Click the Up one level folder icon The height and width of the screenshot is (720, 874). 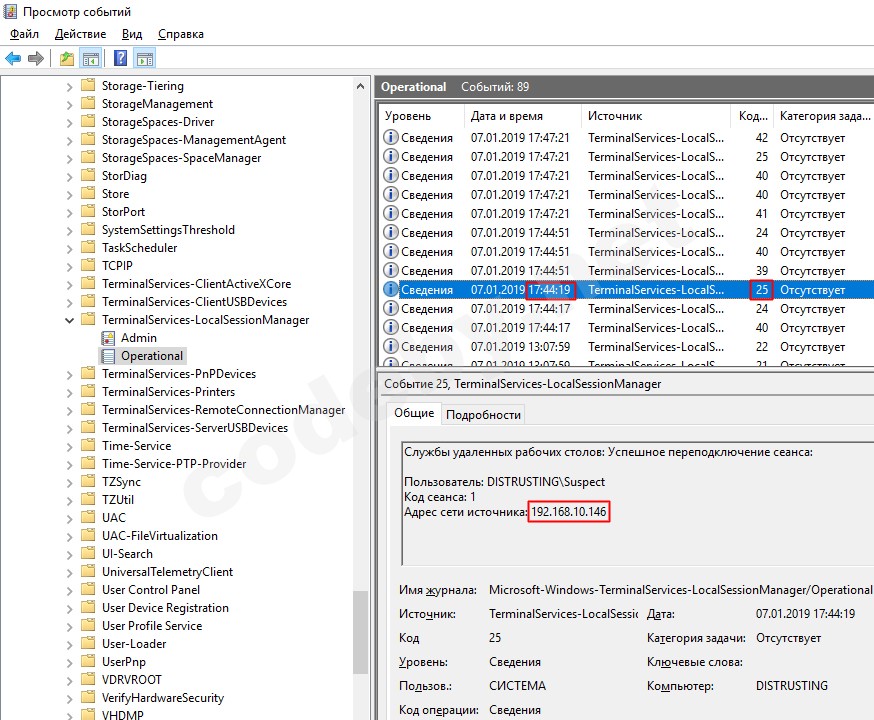[x=66, y=59]
